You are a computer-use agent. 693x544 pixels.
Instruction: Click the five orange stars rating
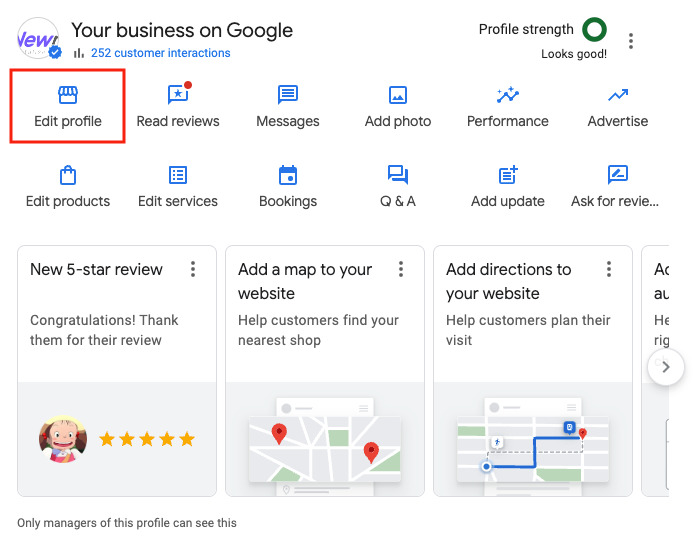coord(147,439)
